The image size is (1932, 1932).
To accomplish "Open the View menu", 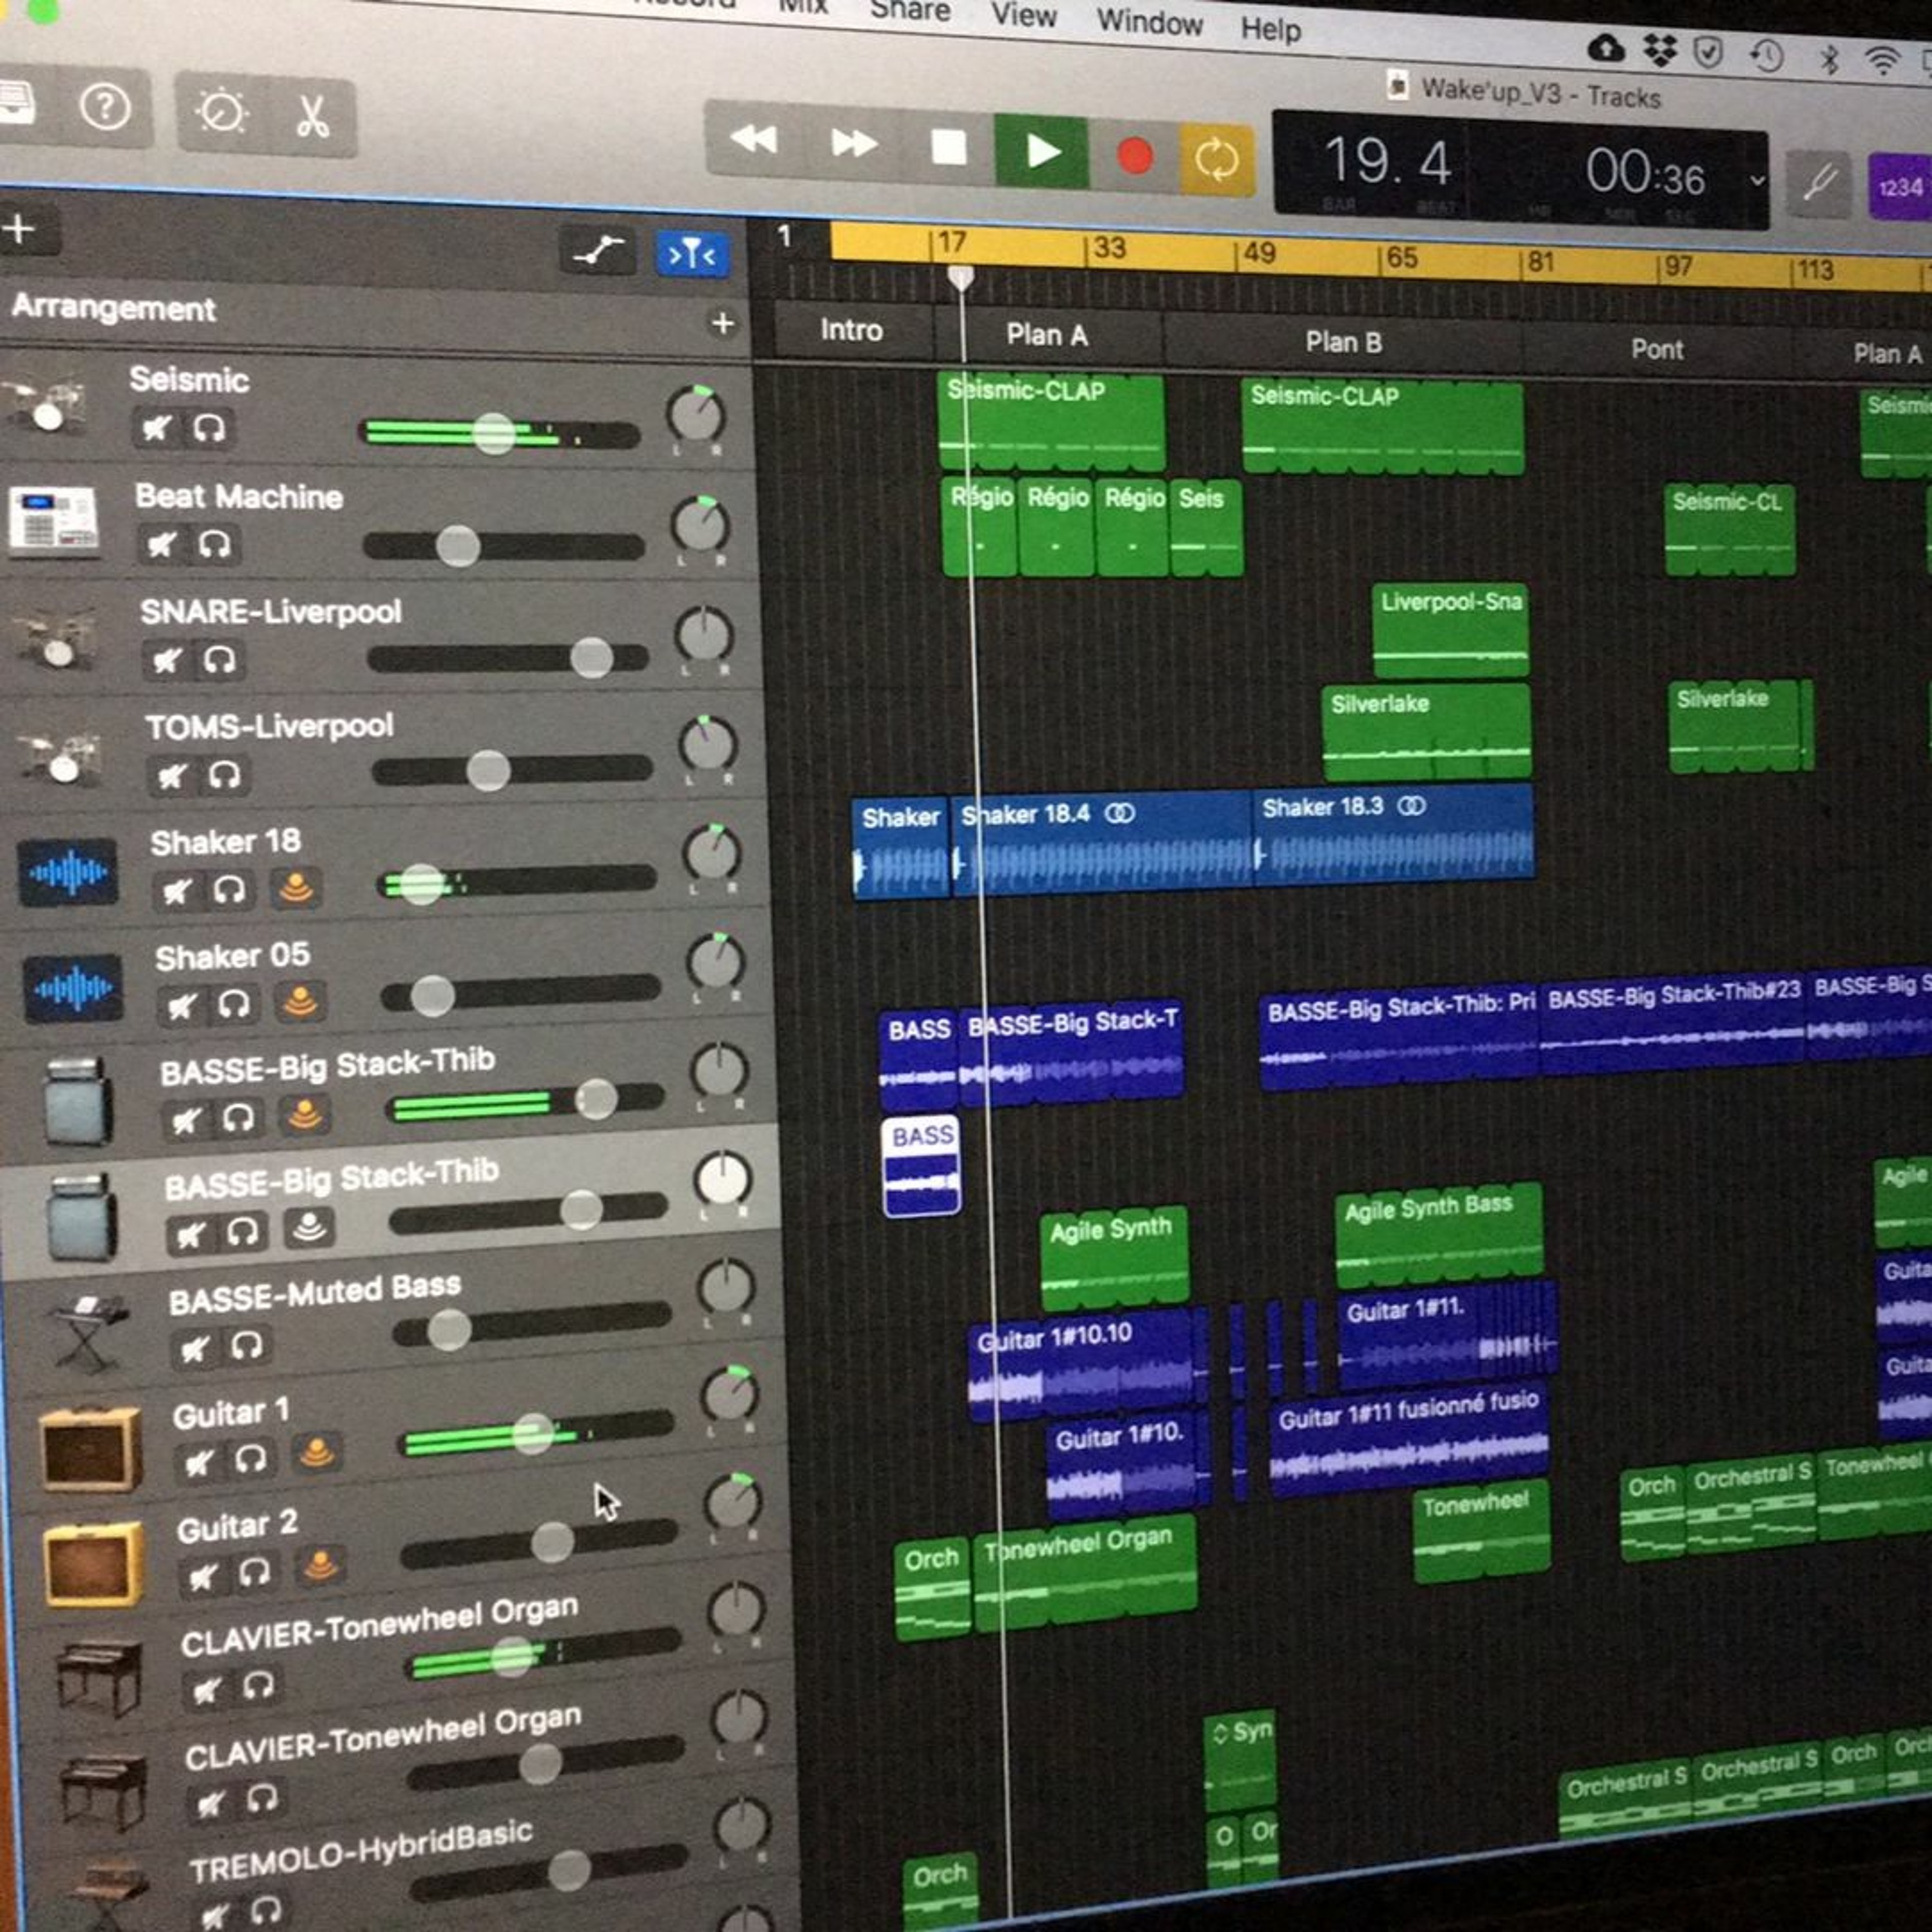I will (1023, 15).
